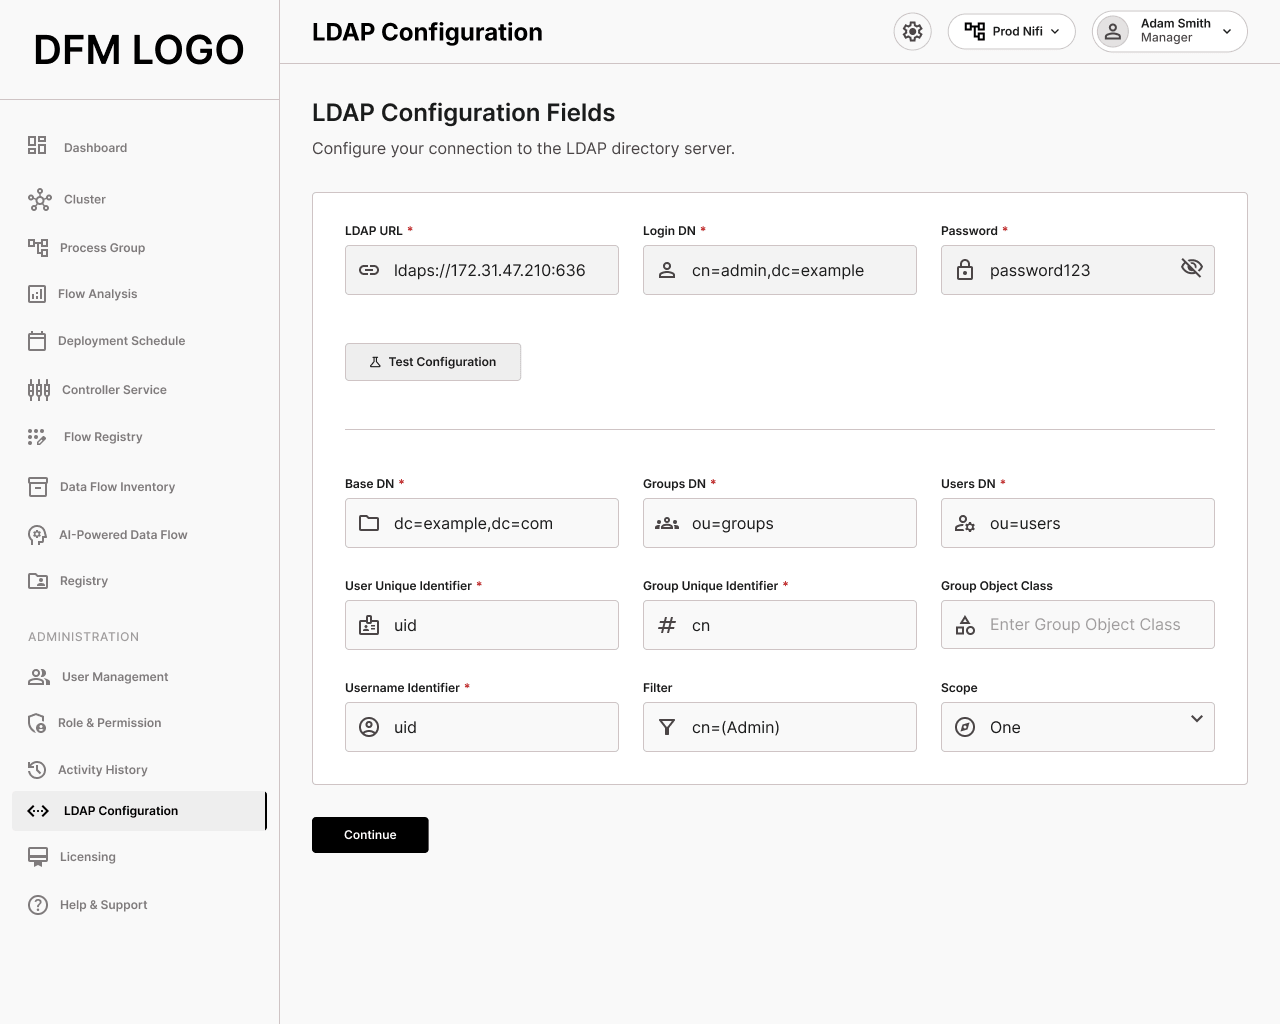The height and width of the screenshot is (1024, 1280).
Task: Click the Process Group hierarchy icon
Action: (x=38, y=247)
